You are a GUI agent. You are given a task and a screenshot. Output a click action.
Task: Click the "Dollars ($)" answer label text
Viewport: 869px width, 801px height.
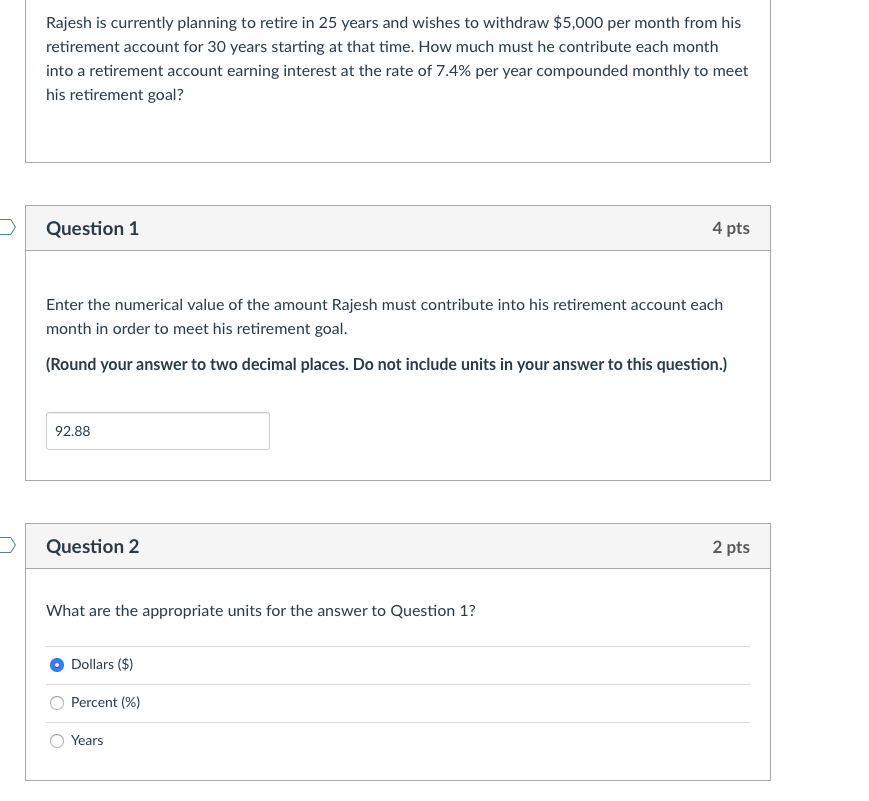coord(103,664)
